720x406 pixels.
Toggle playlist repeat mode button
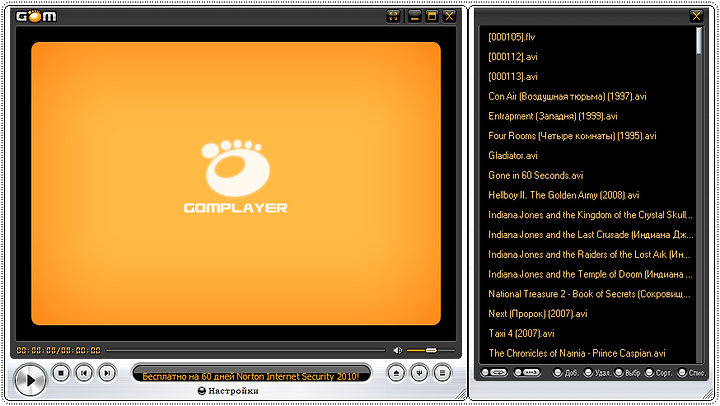point(494,372)
